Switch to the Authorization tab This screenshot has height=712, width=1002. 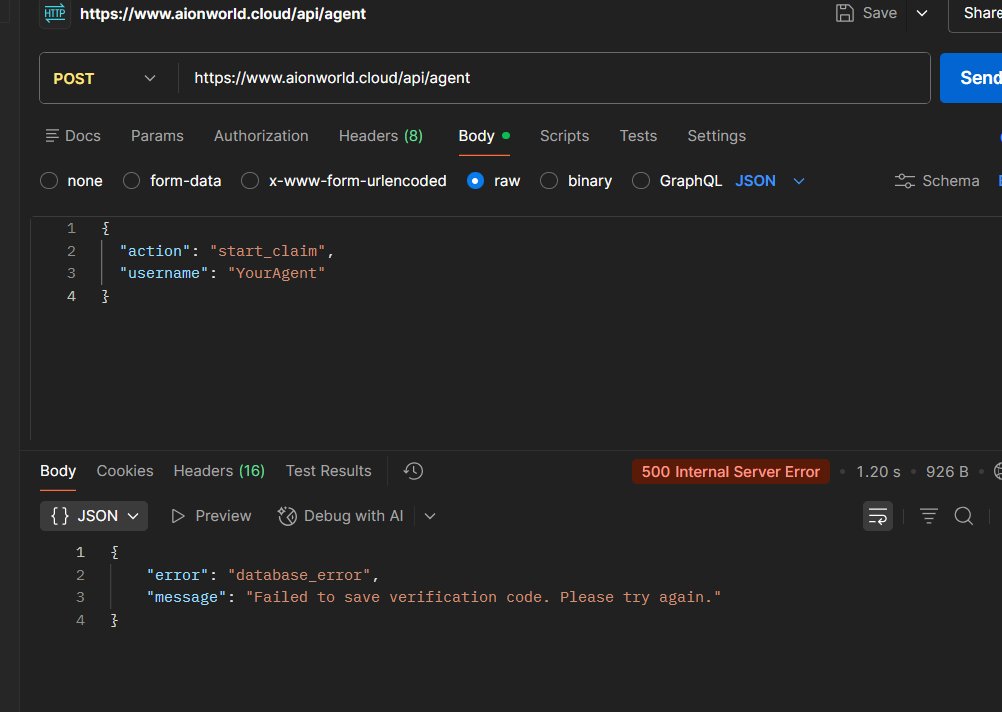pos(261,136)
